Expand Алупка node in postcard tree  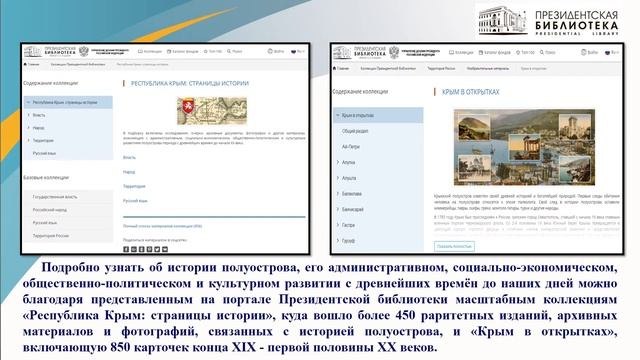click(338, 162)
